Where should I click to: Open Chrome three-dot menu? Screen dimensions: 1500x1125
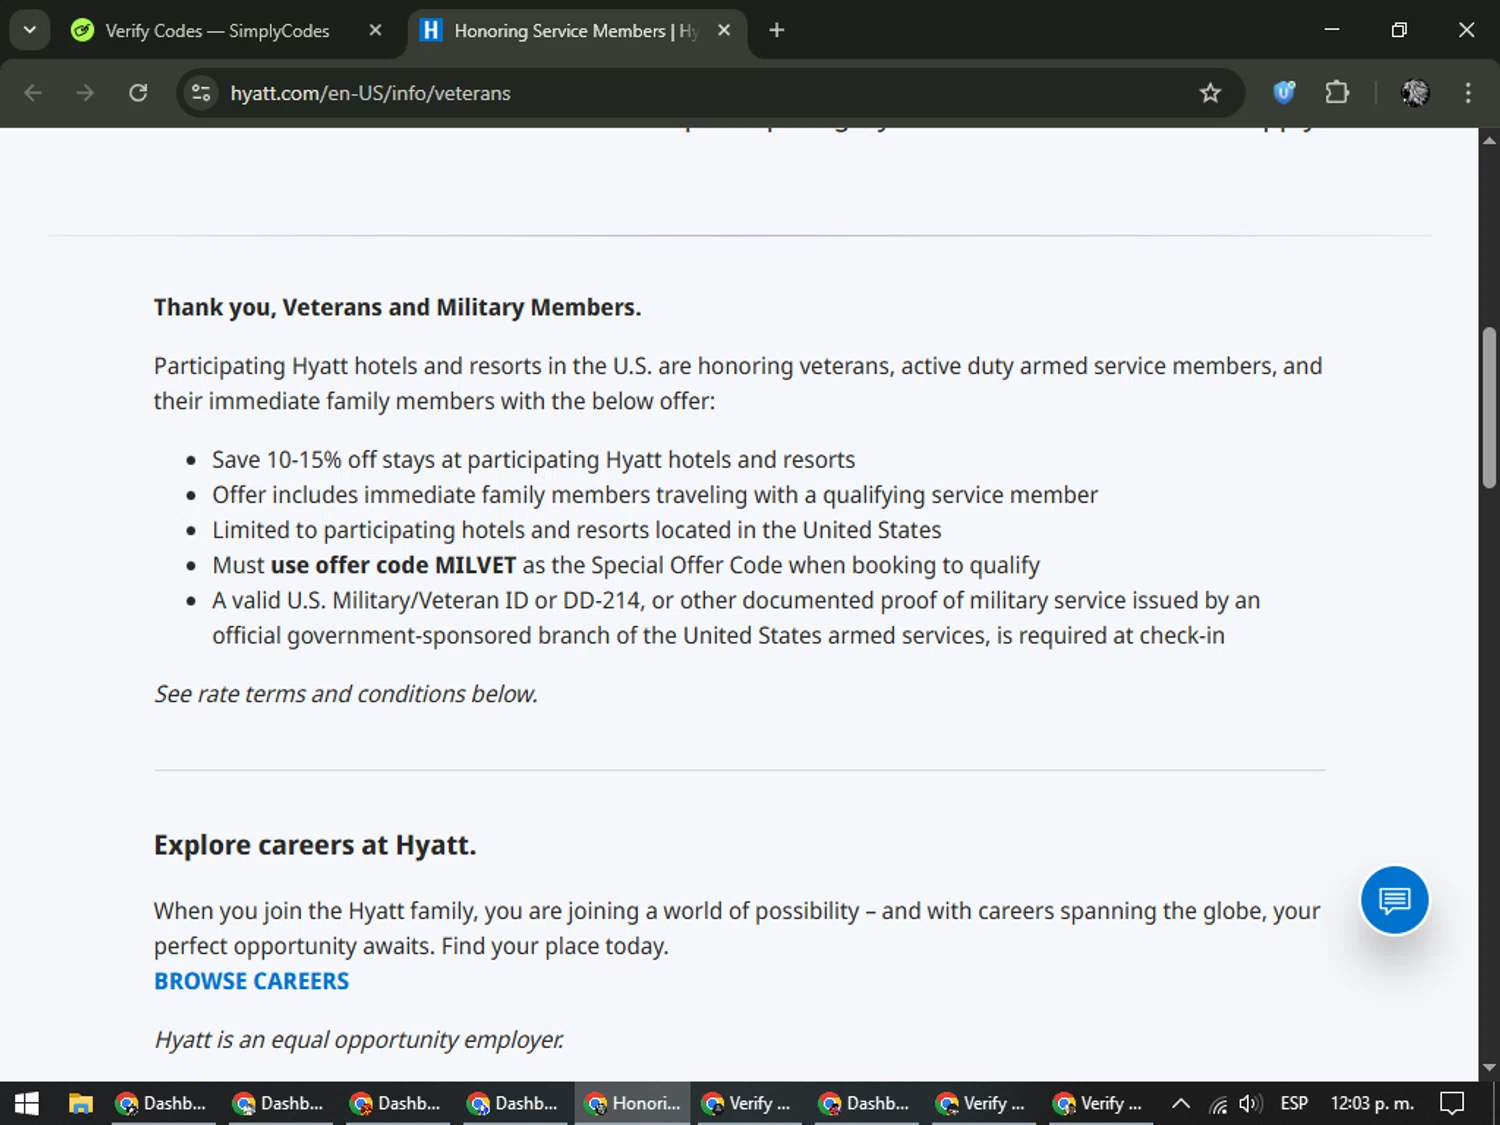[1468, 93]
